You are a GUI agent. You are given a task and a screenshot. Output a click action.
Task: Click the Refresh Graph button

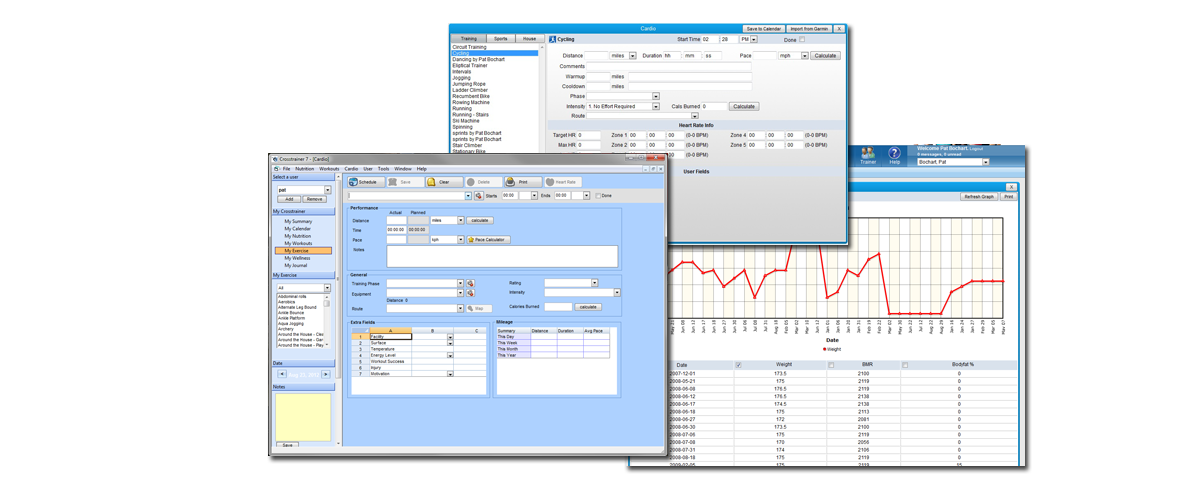(979, 197)
